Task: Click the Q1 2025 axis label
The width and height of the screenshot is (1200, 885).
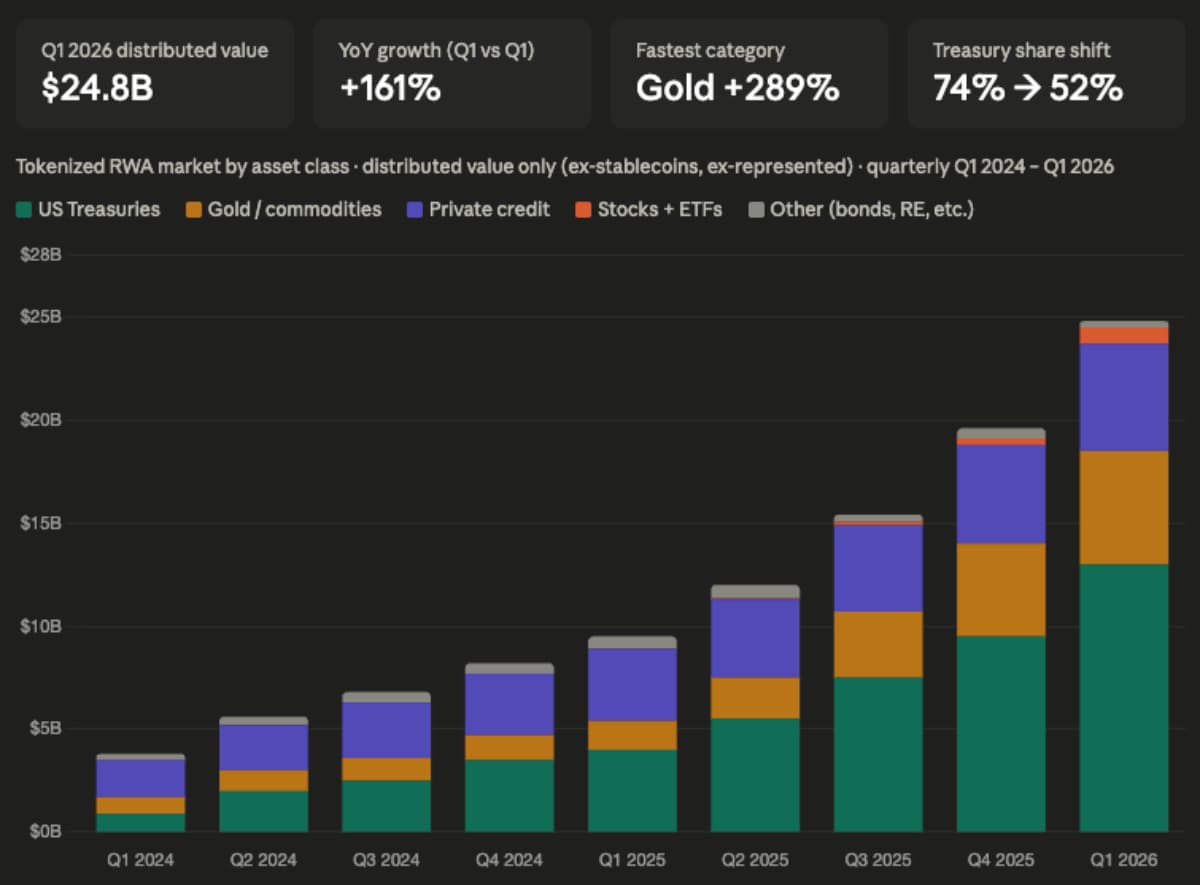Action: pos(632,859)
